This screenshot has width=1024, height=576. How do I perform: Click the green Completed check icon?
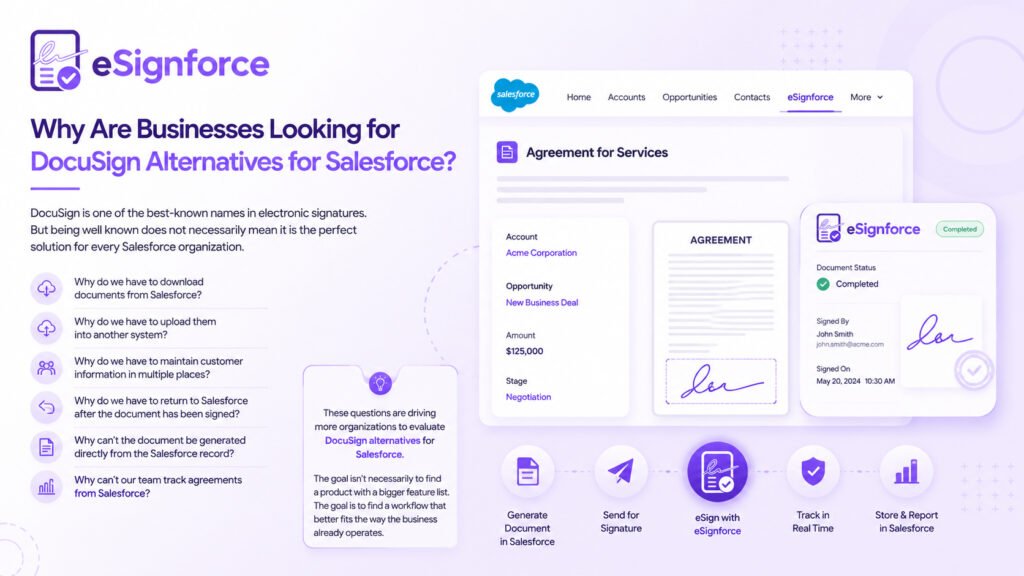click(x=823, y=284)
